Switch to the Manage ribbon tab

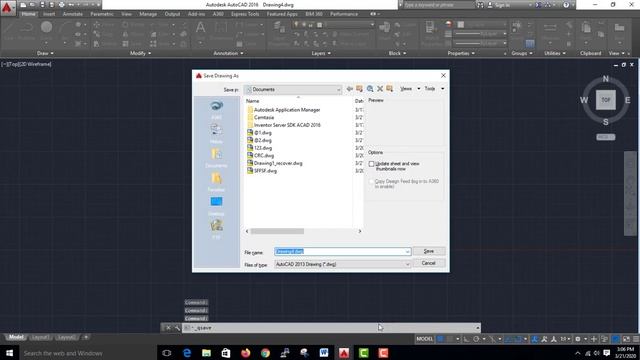pyautogui.click(x=148, y=14)
